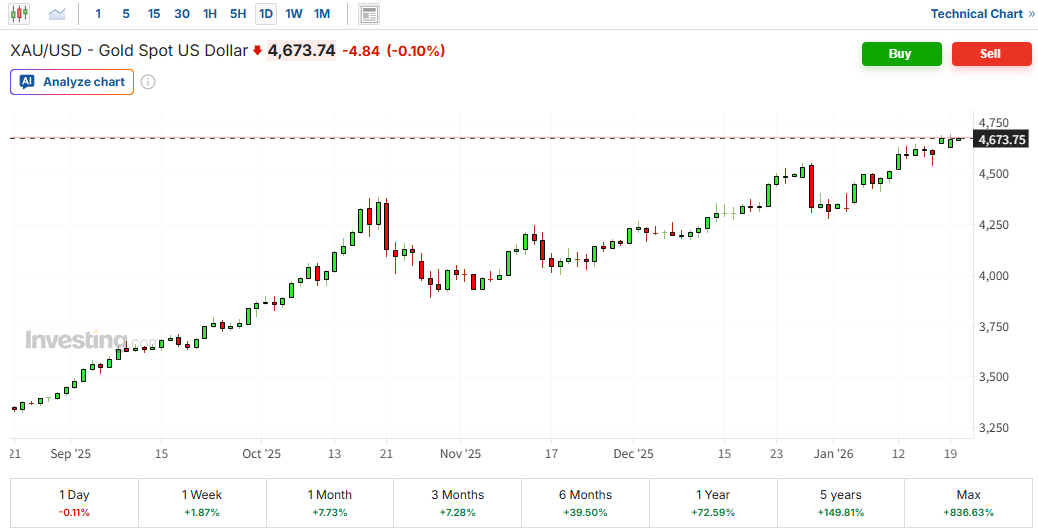
Task: Select the 1W weekly interval
Action: pos(294,14)
